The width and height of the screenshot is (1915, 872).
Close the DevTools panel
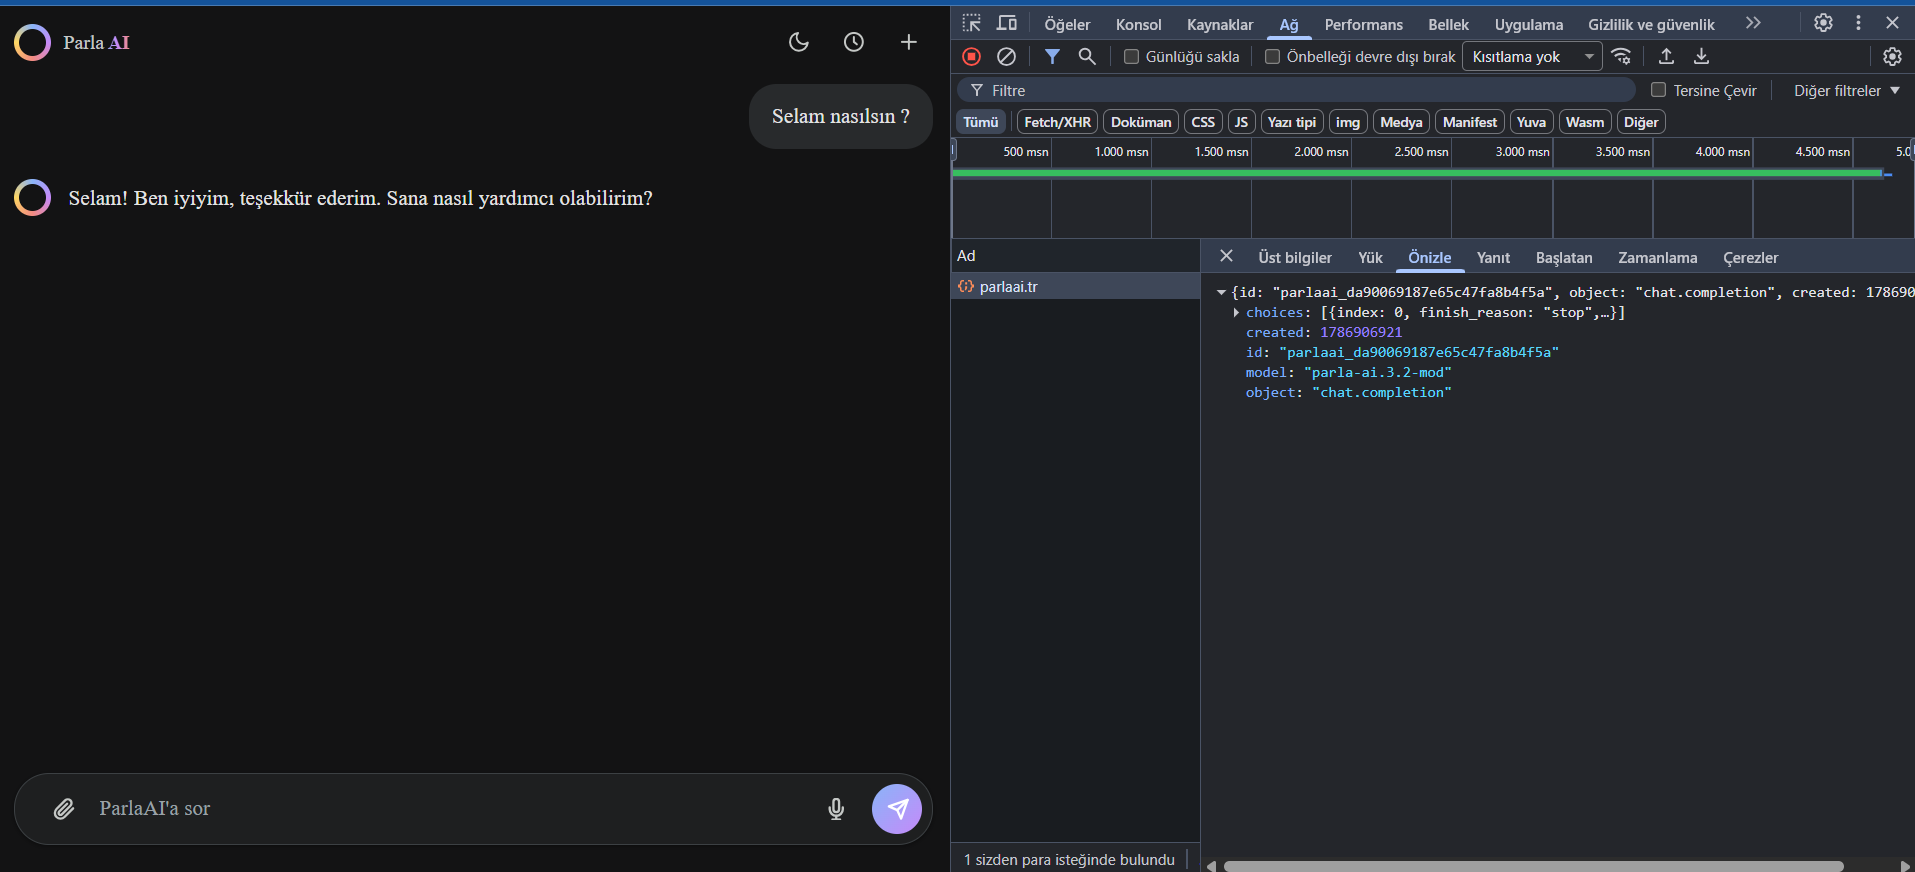coord(1892,23)
